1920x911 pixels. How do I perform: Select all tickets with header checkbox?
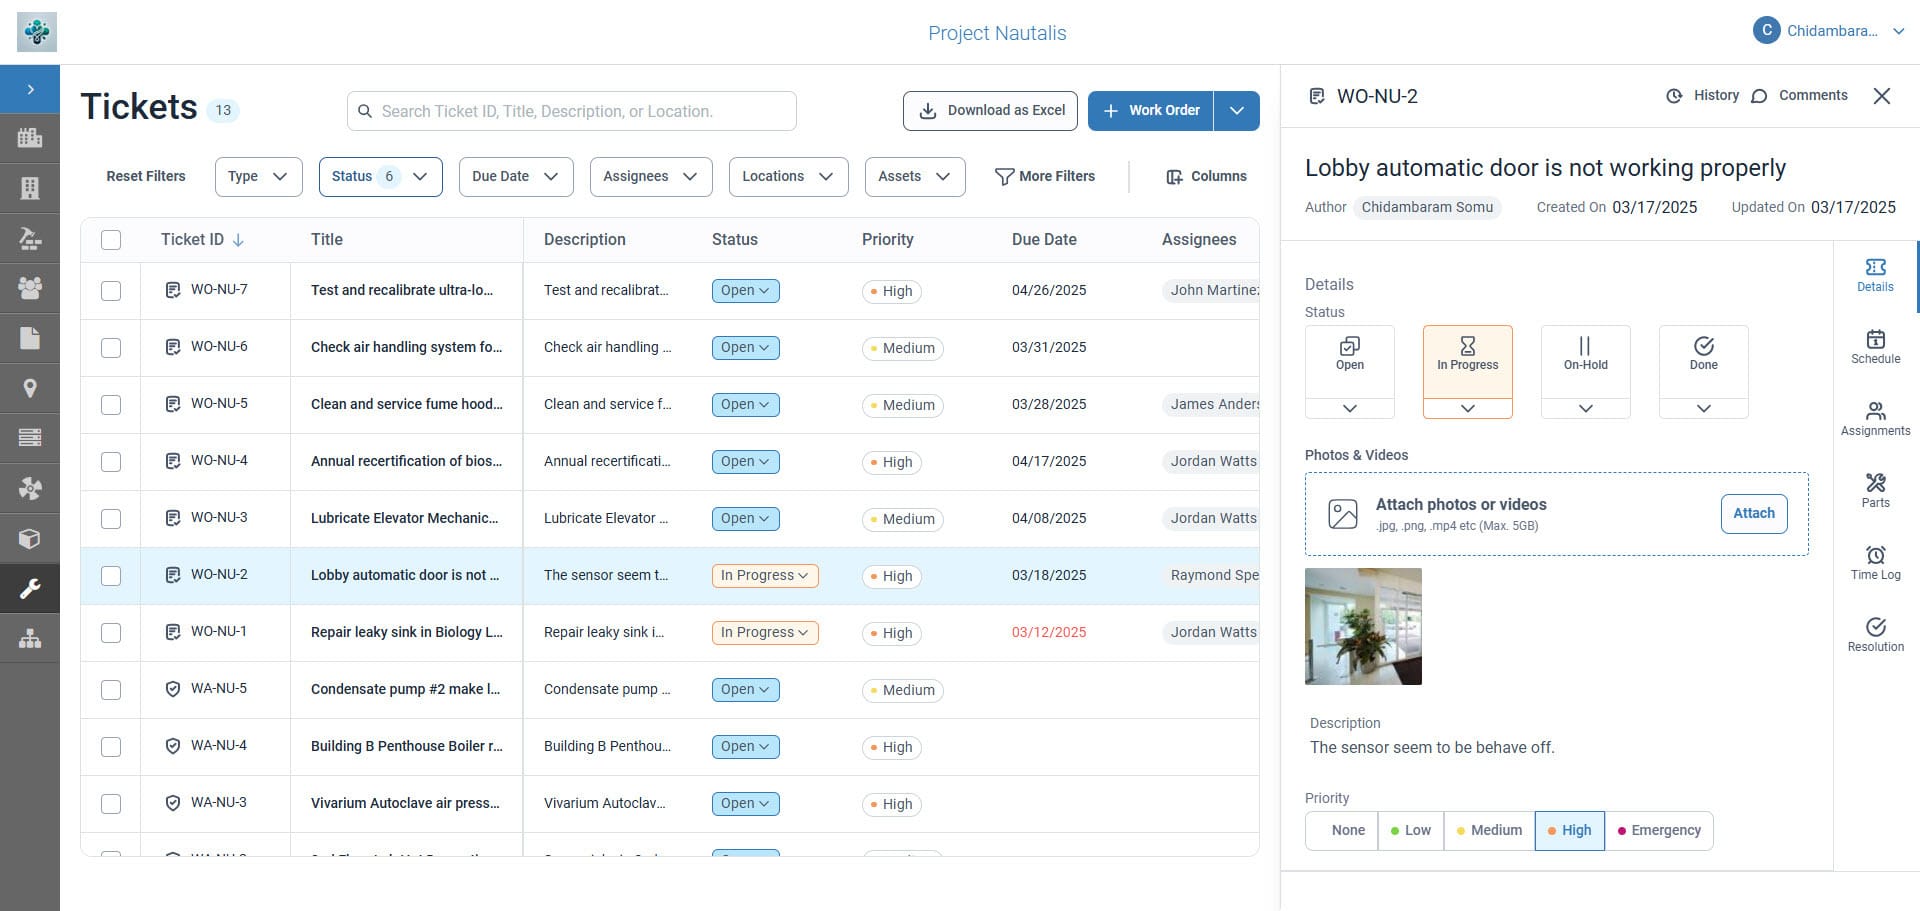(x=111, y=240)
